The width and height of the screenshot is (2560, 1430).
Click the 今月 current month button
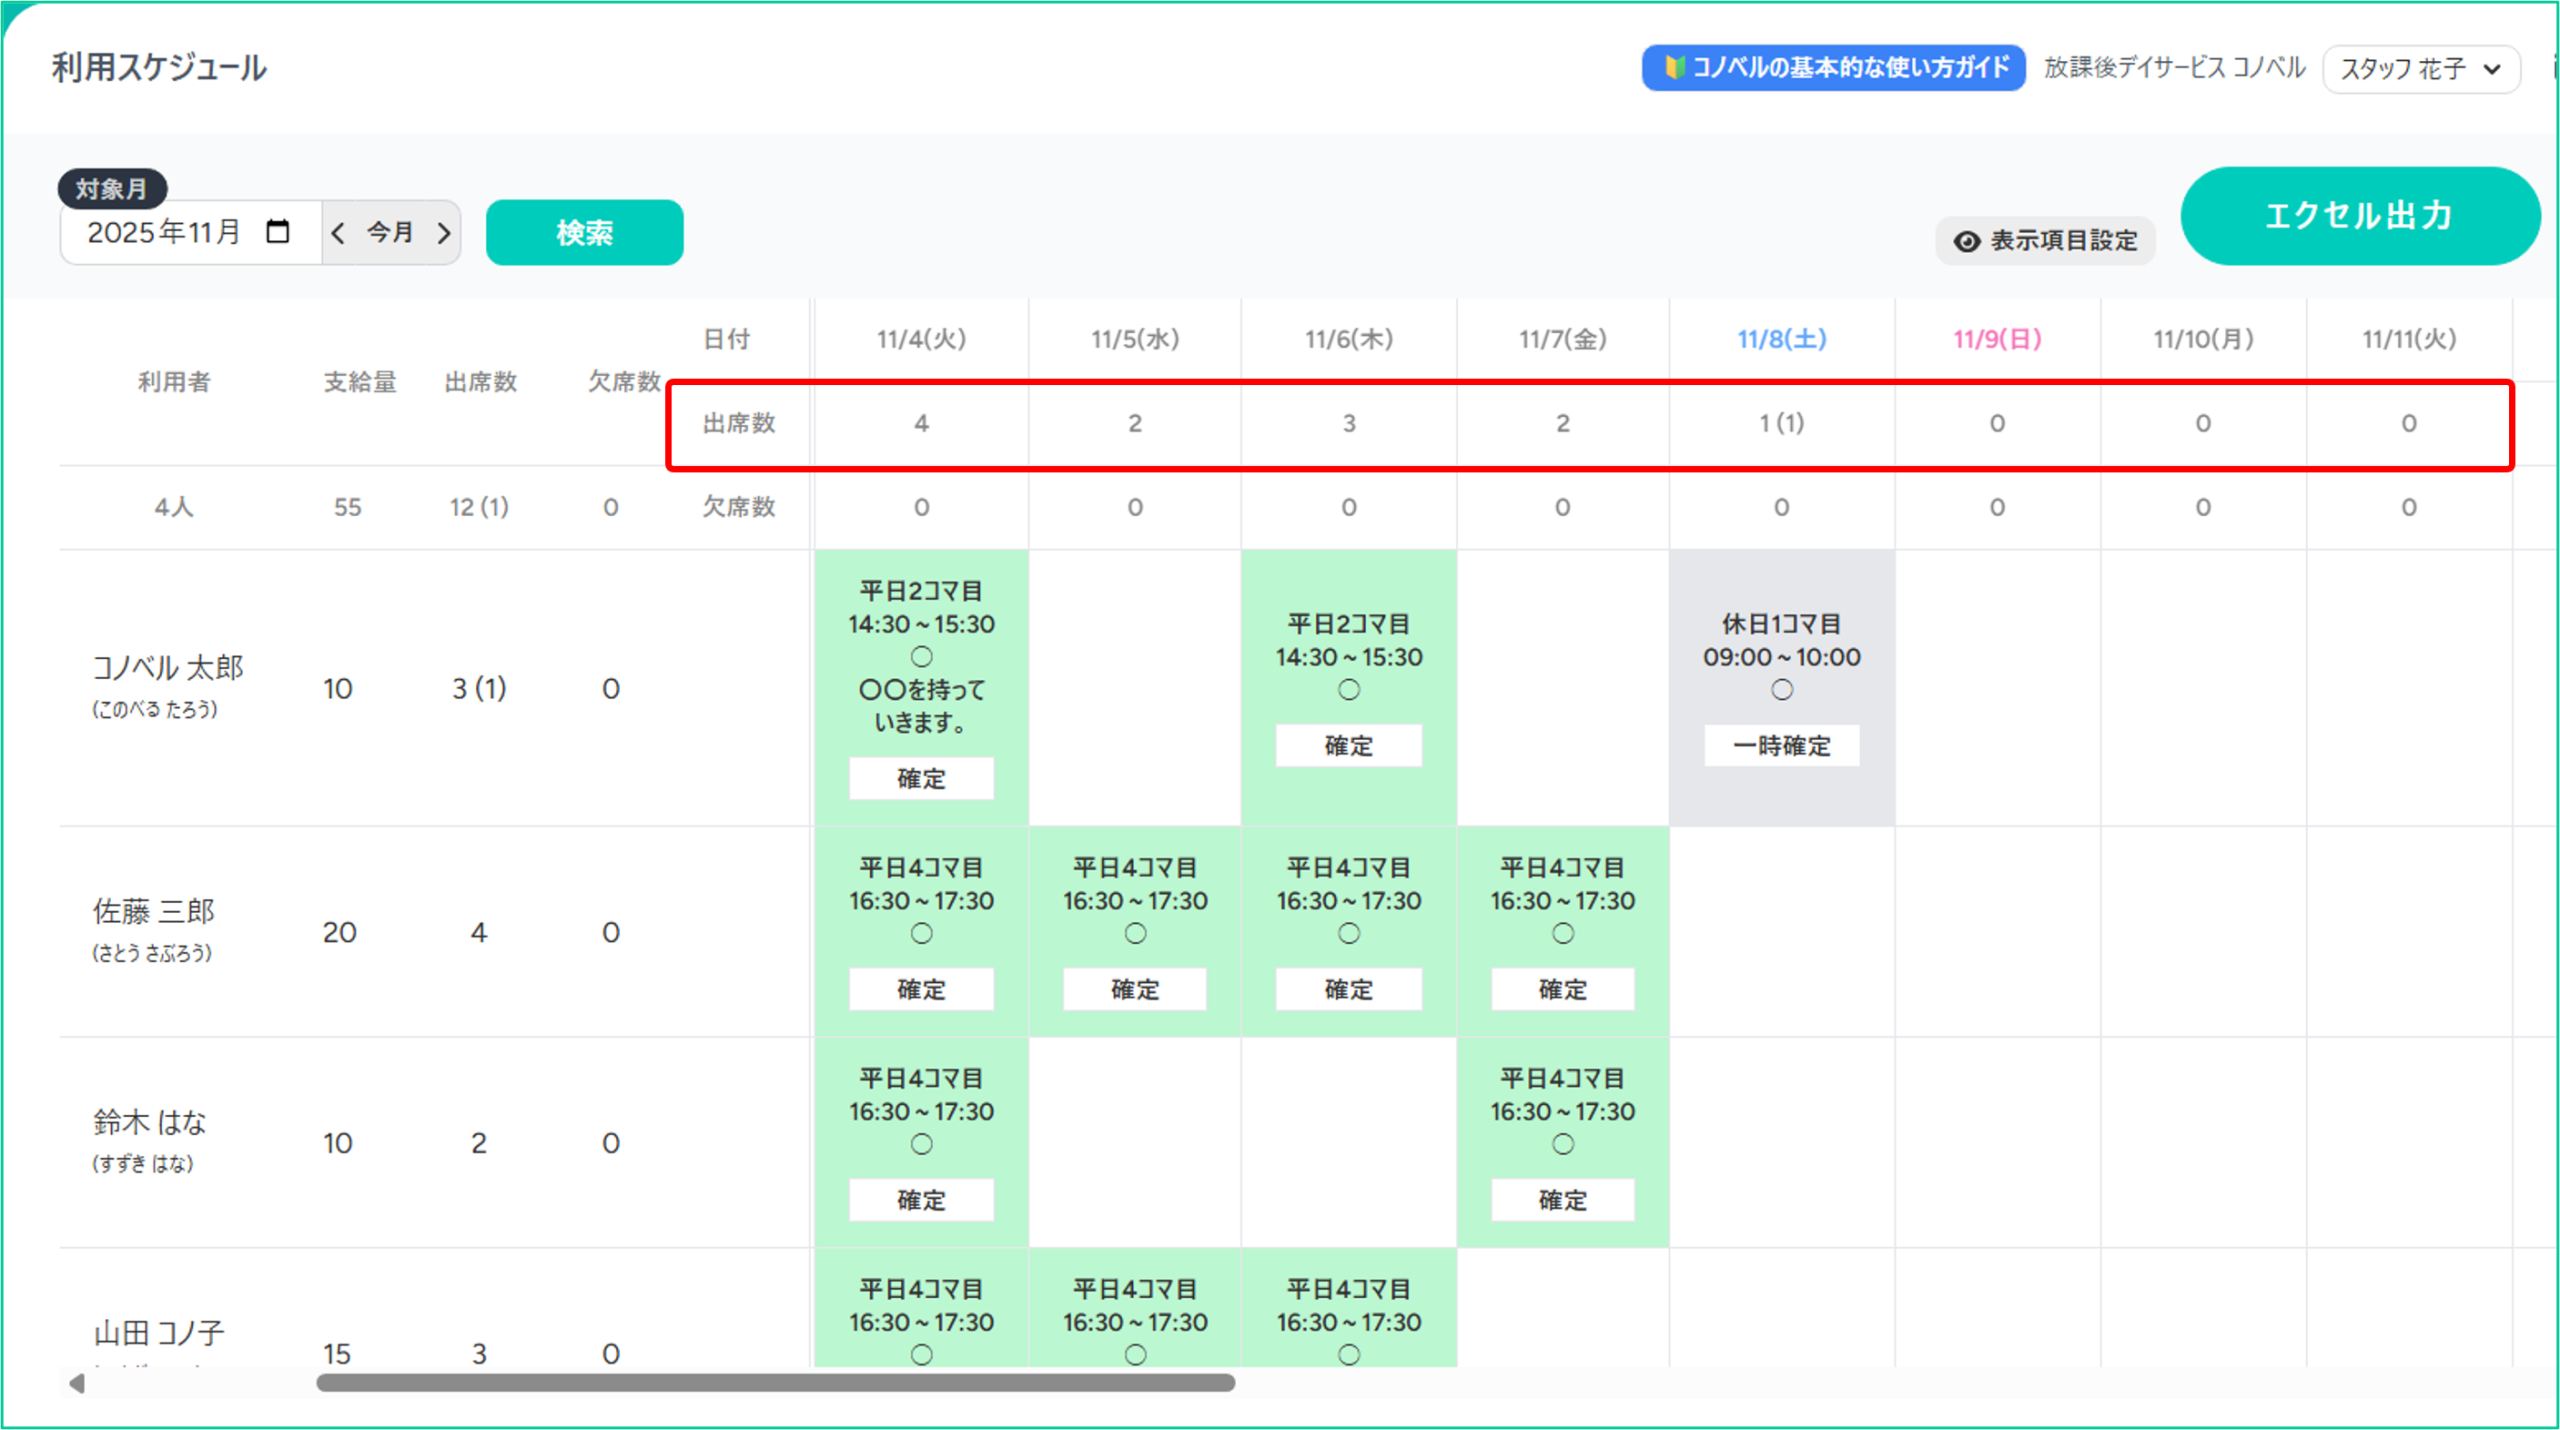390,233
